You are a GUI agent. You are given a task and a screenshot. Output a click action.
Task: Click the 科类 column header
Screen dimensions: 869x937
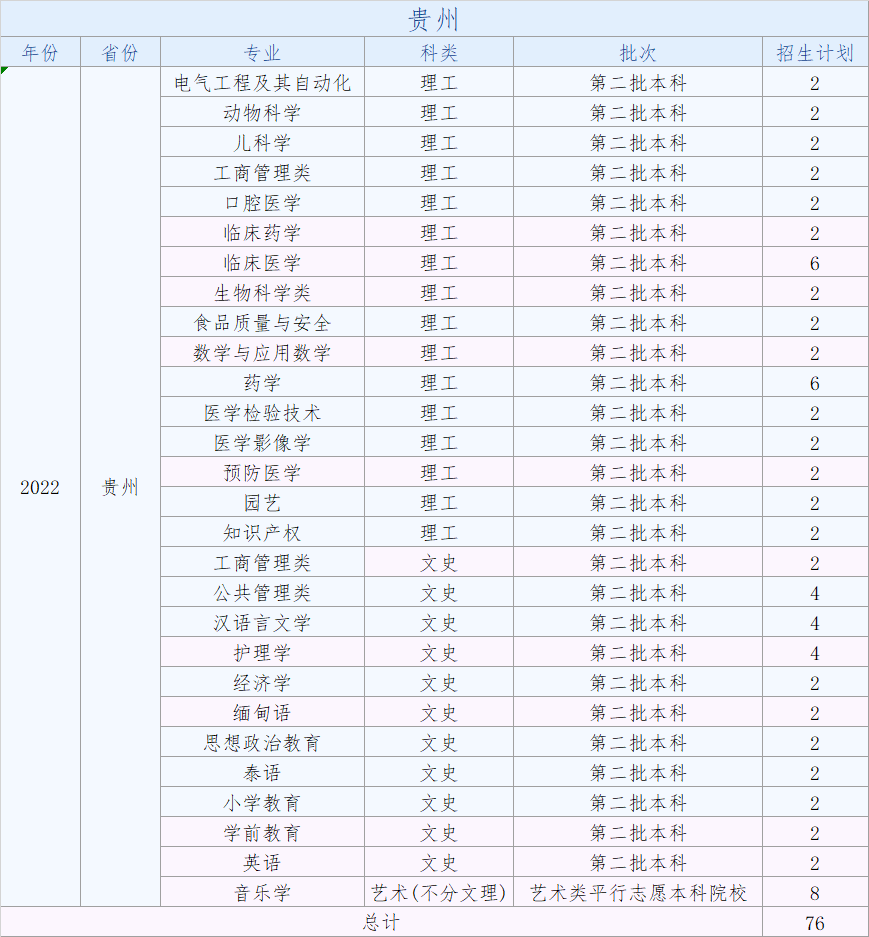click(438, 53)
